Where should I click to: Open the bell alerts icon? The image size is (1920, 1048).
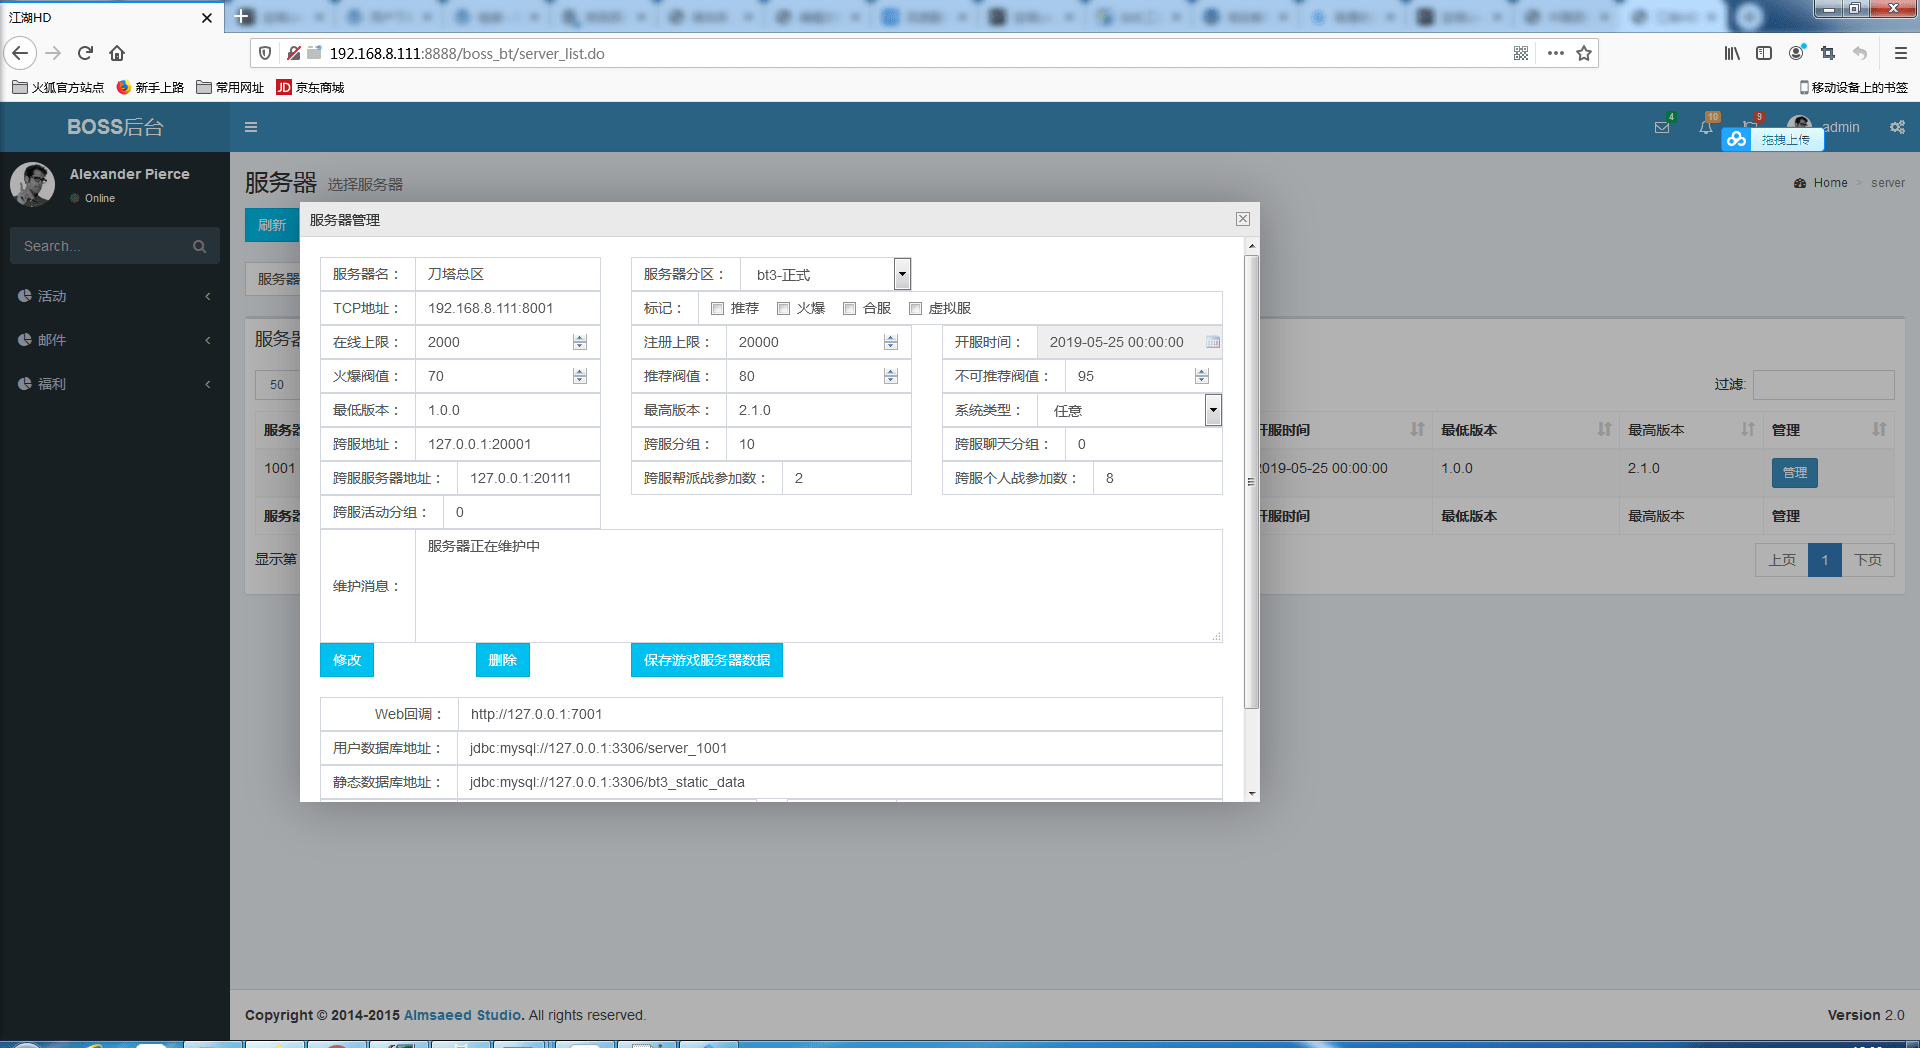pyautogui.click(x=1706, y=127)
